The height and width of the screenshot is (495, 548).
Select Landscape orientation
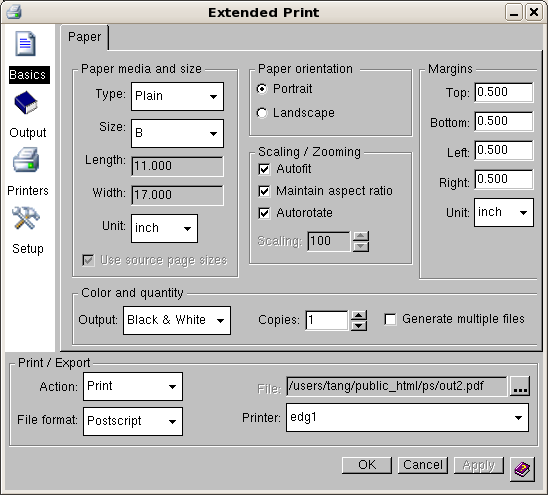(x=262, y=113)
